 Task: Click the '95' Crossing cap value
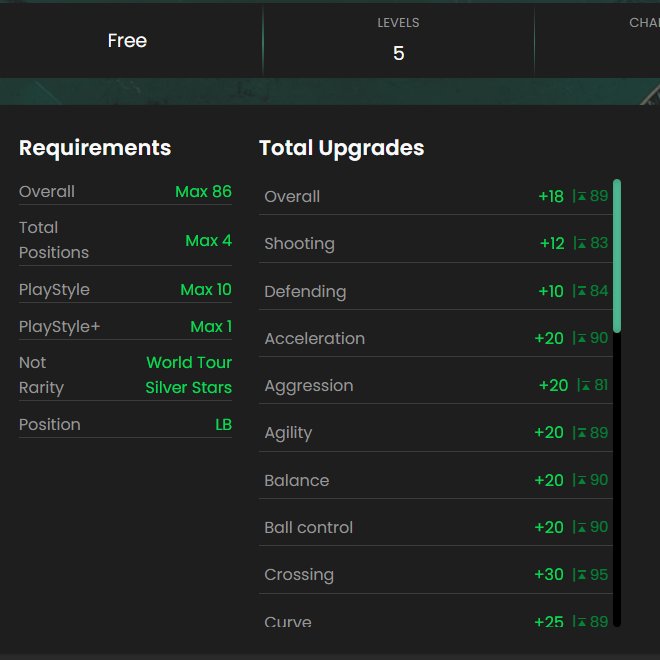point(599,575)
